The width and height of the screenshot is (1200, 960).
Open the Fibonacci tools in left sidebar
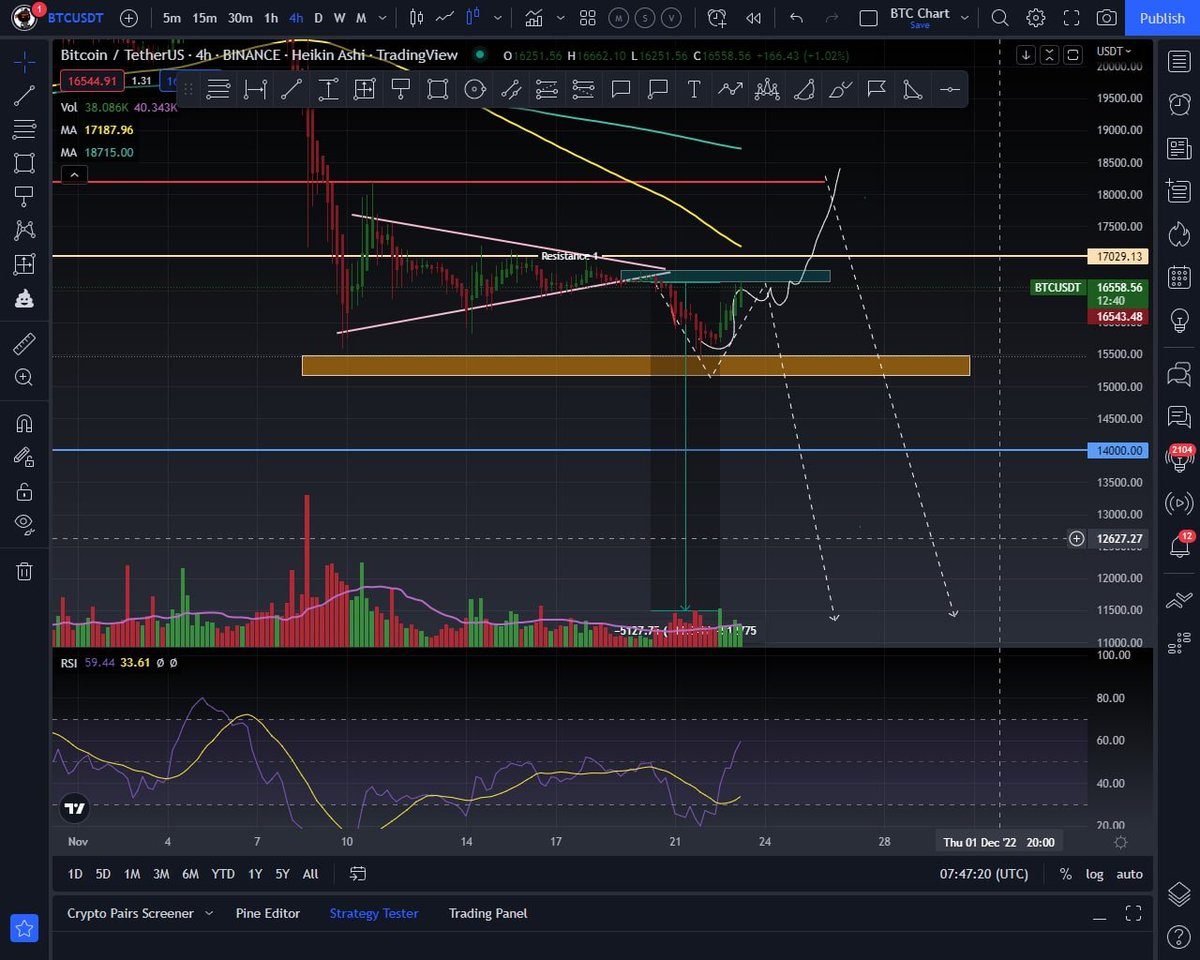(x=24, y=129)
